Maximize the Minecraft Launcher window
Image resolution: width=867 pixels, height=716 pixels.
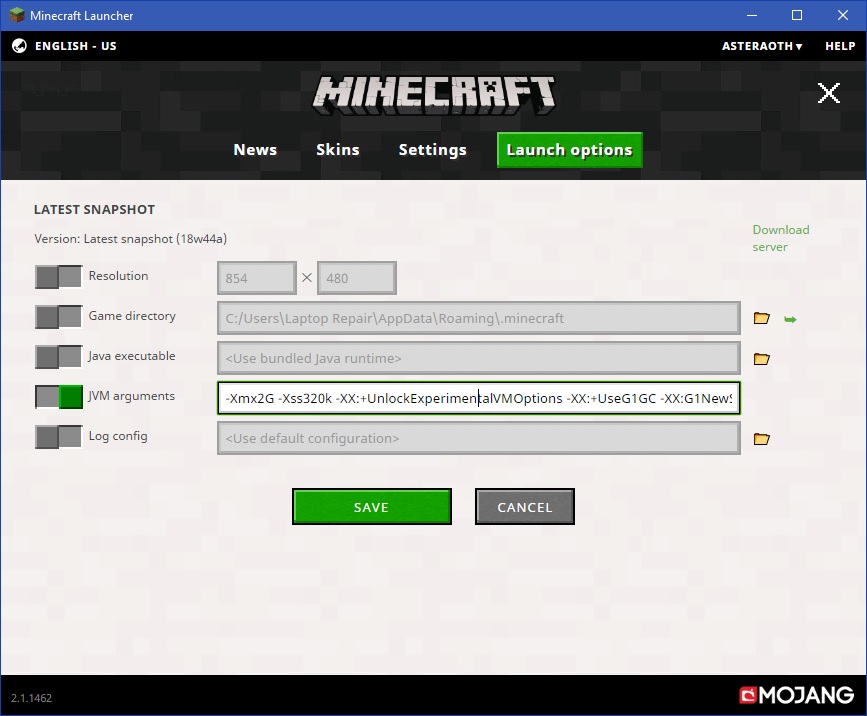click(797, 15)
